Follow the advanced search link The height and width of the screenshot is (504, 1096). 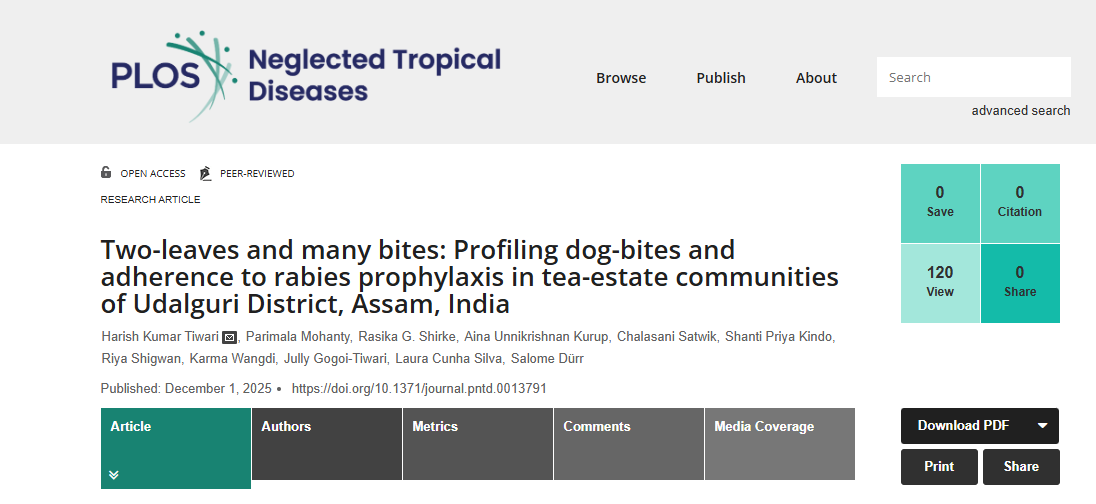coord(1021,111)
